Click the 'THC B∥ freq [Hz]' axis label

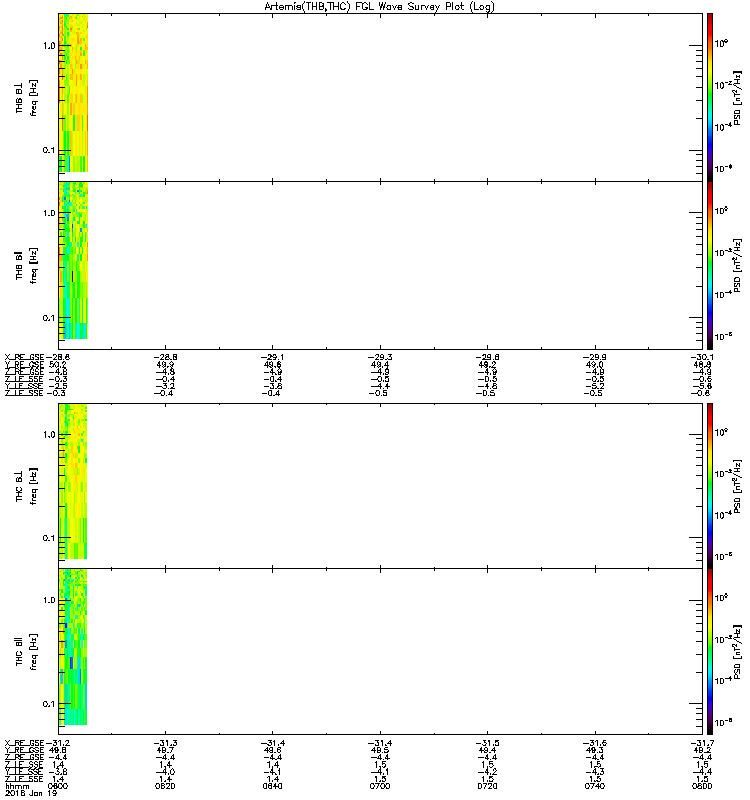26,652
